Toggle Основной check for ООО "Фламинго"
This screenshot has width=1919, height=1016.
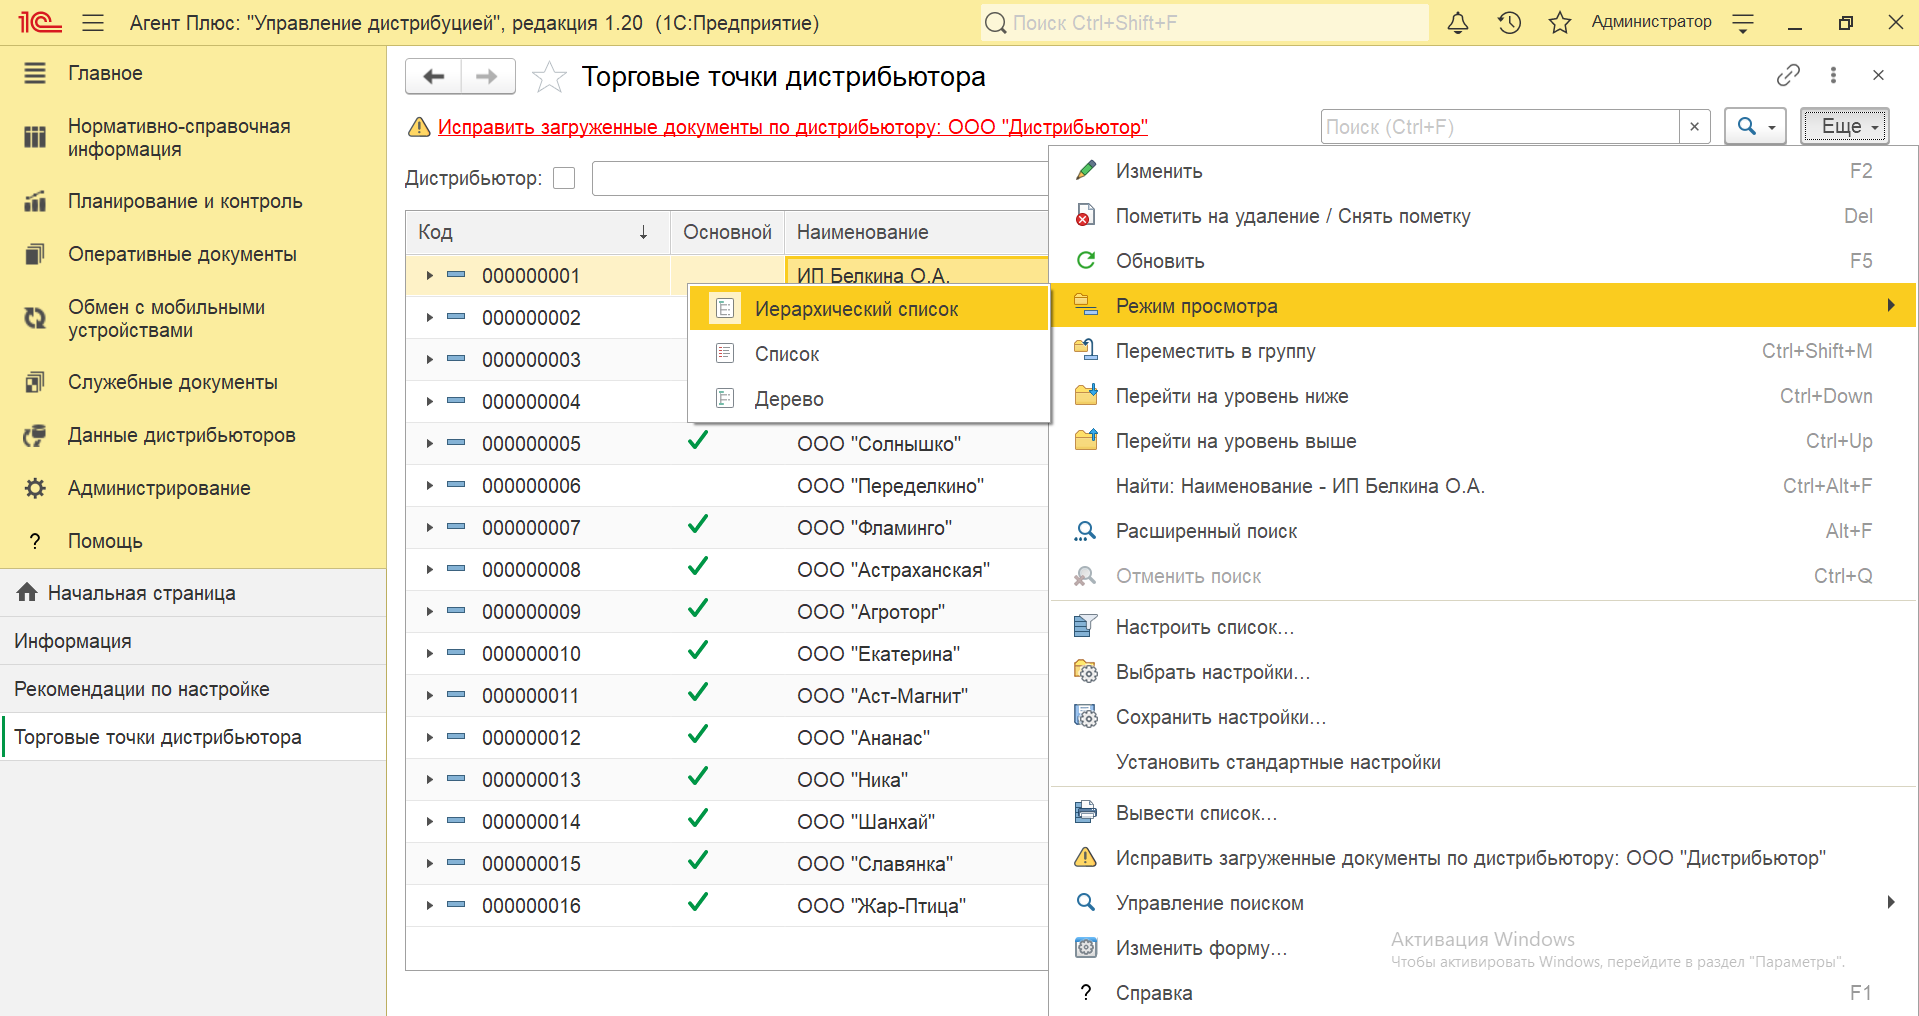(698, 524)
